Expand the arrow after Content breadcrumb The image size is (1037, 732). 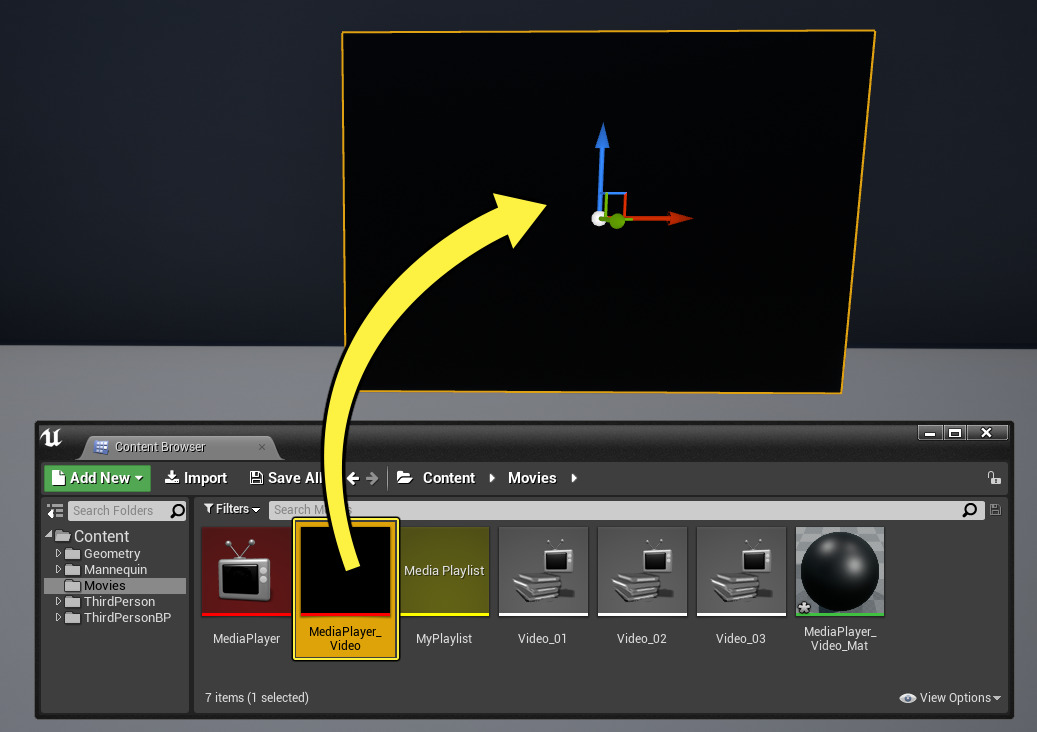tap(492, 478)
